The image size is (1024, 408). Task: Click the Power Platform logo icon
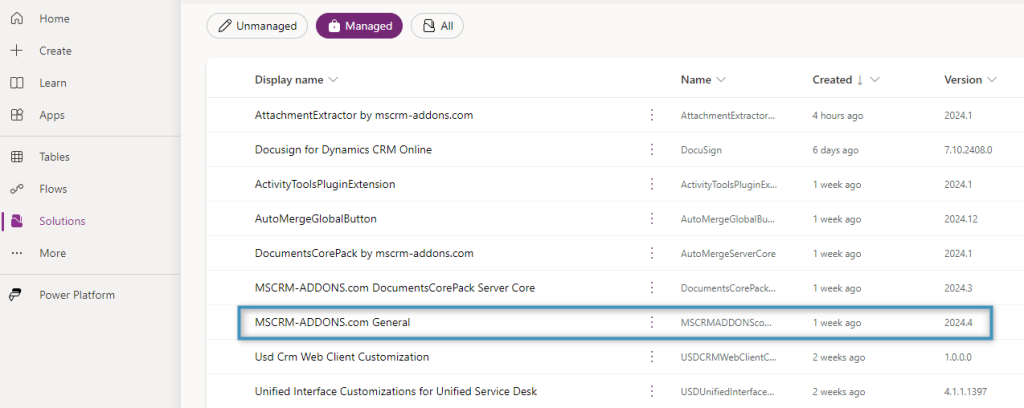pyautogui.click(x=16, y=295)
